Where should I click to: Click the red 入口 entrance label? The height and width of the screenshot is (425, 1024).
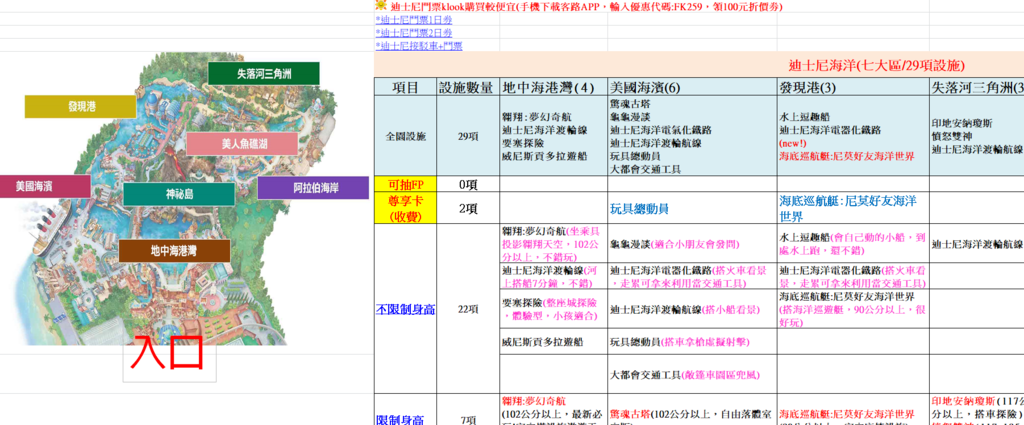pyautogui.click(x=167, y=353)
